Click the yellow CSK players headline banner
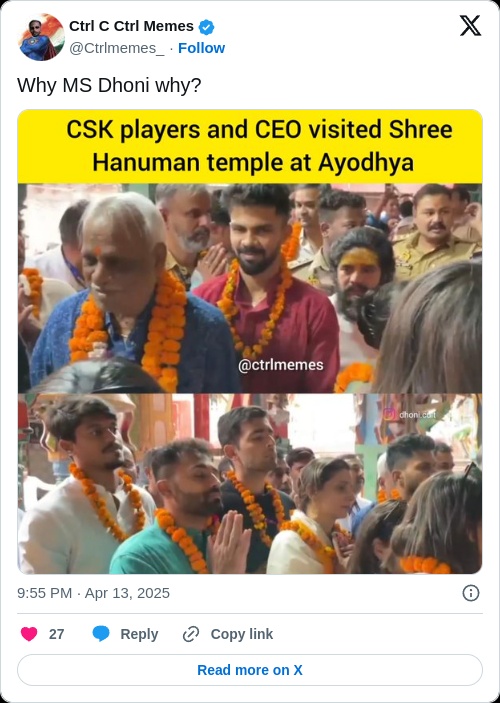The image size is (500, 703). [x=250, y=147]
